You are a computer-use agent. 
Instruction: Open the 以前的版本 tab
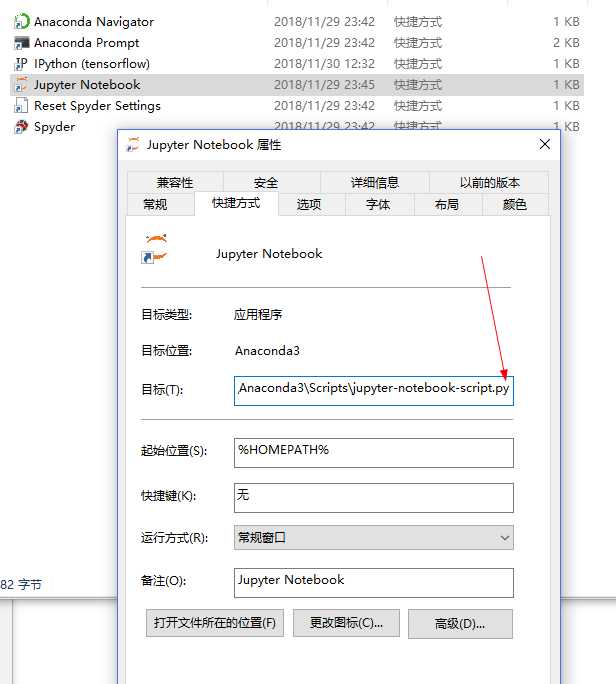pos(489,182)
